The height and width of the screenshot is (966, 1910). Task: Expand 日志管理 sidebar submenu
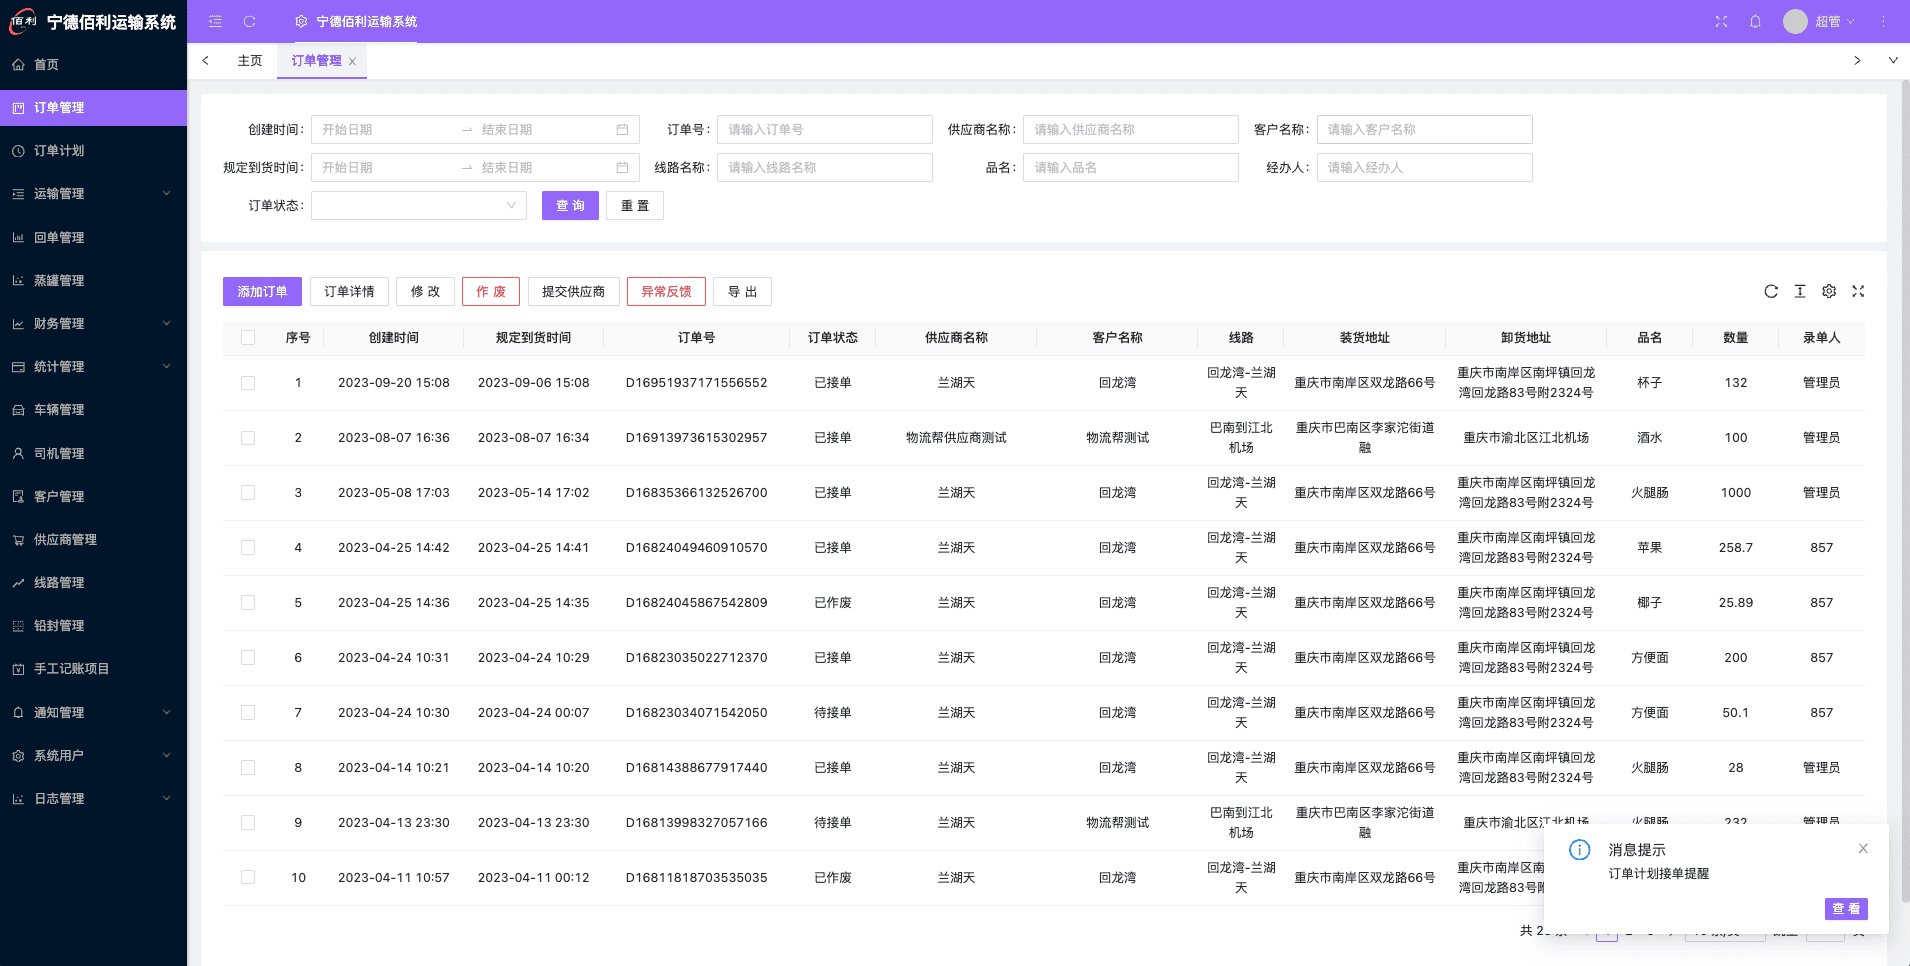point(93,798)
